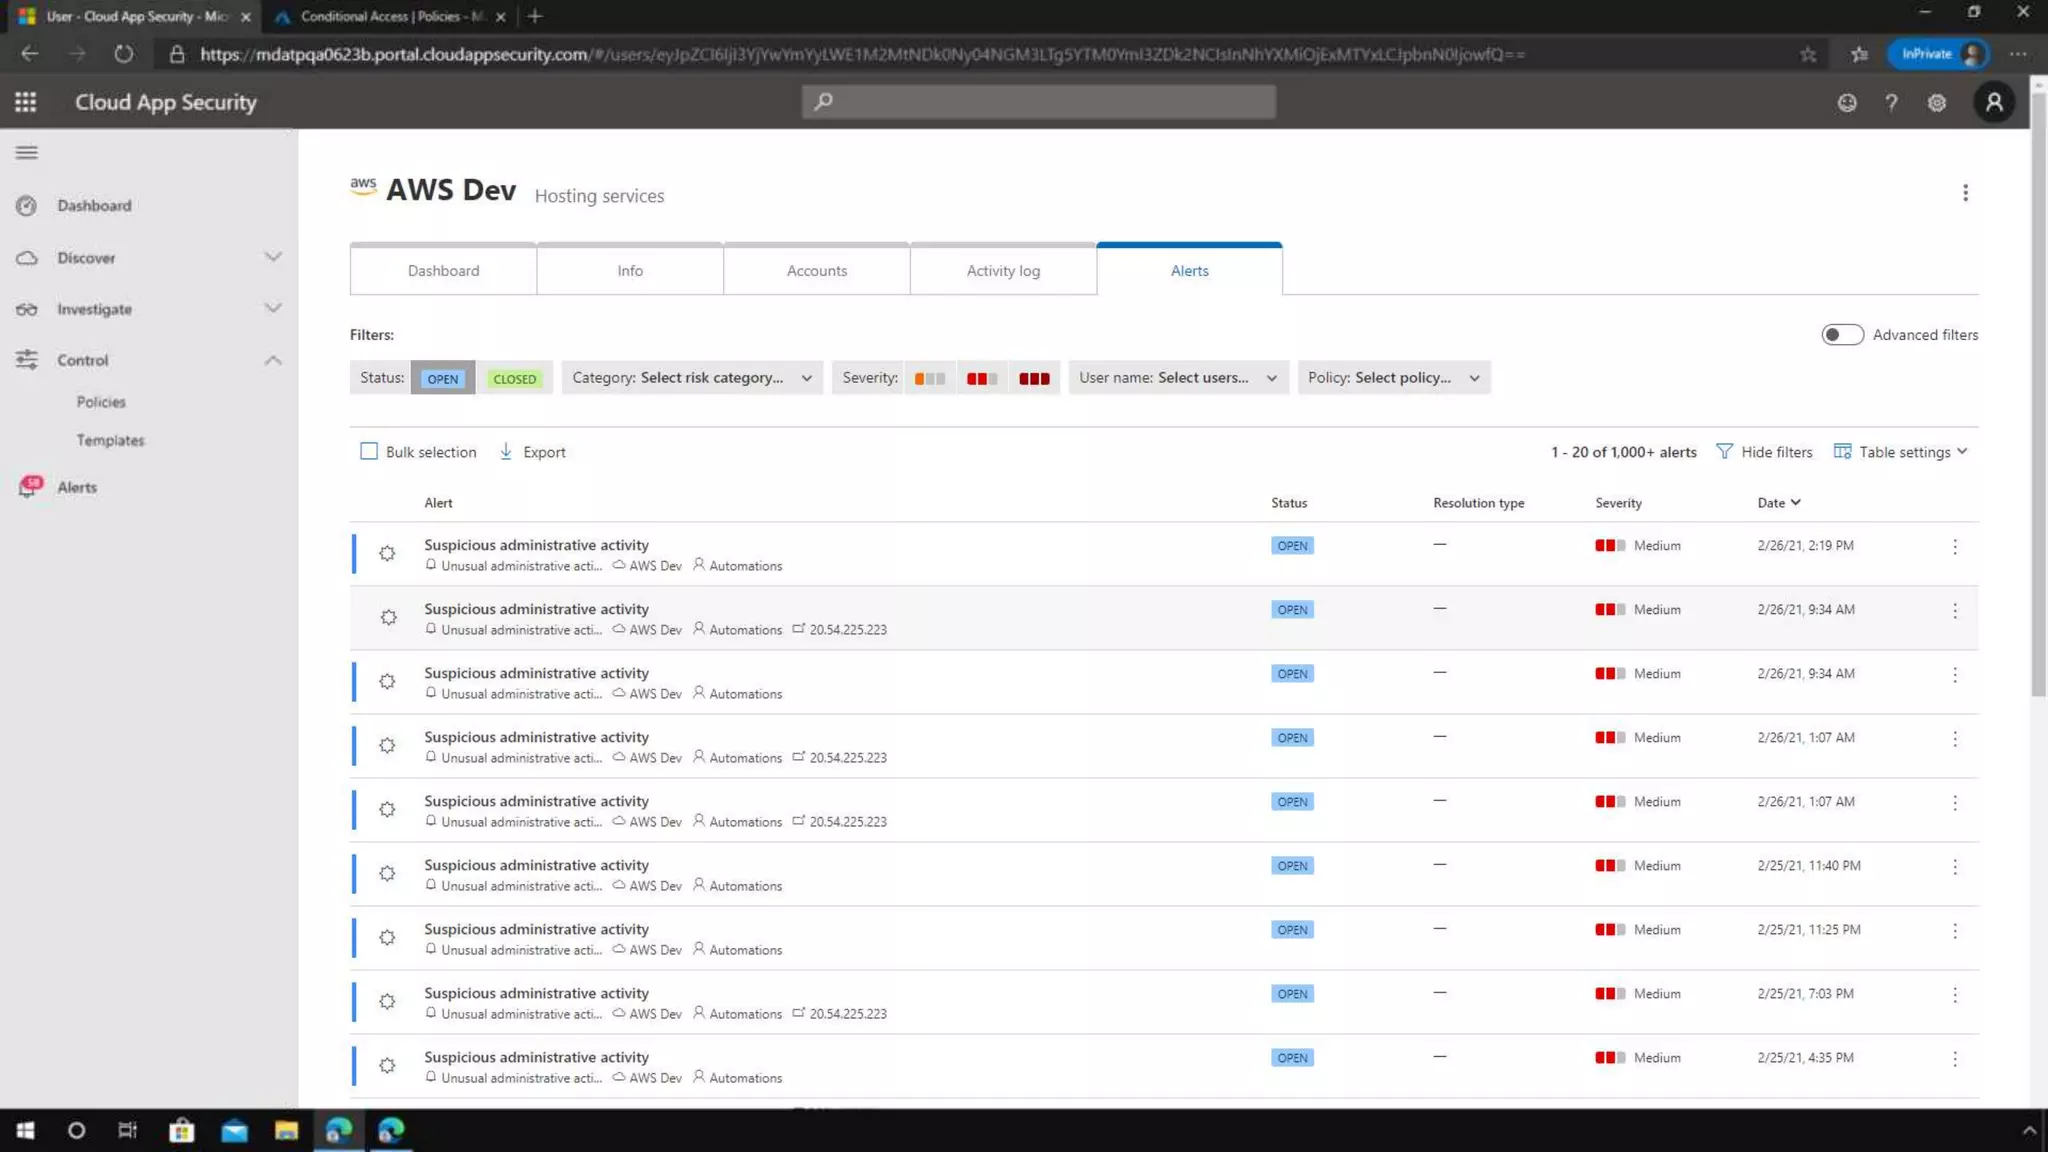Open the help question mark icon
2048x1152 pixels.
pos(1891,102)
